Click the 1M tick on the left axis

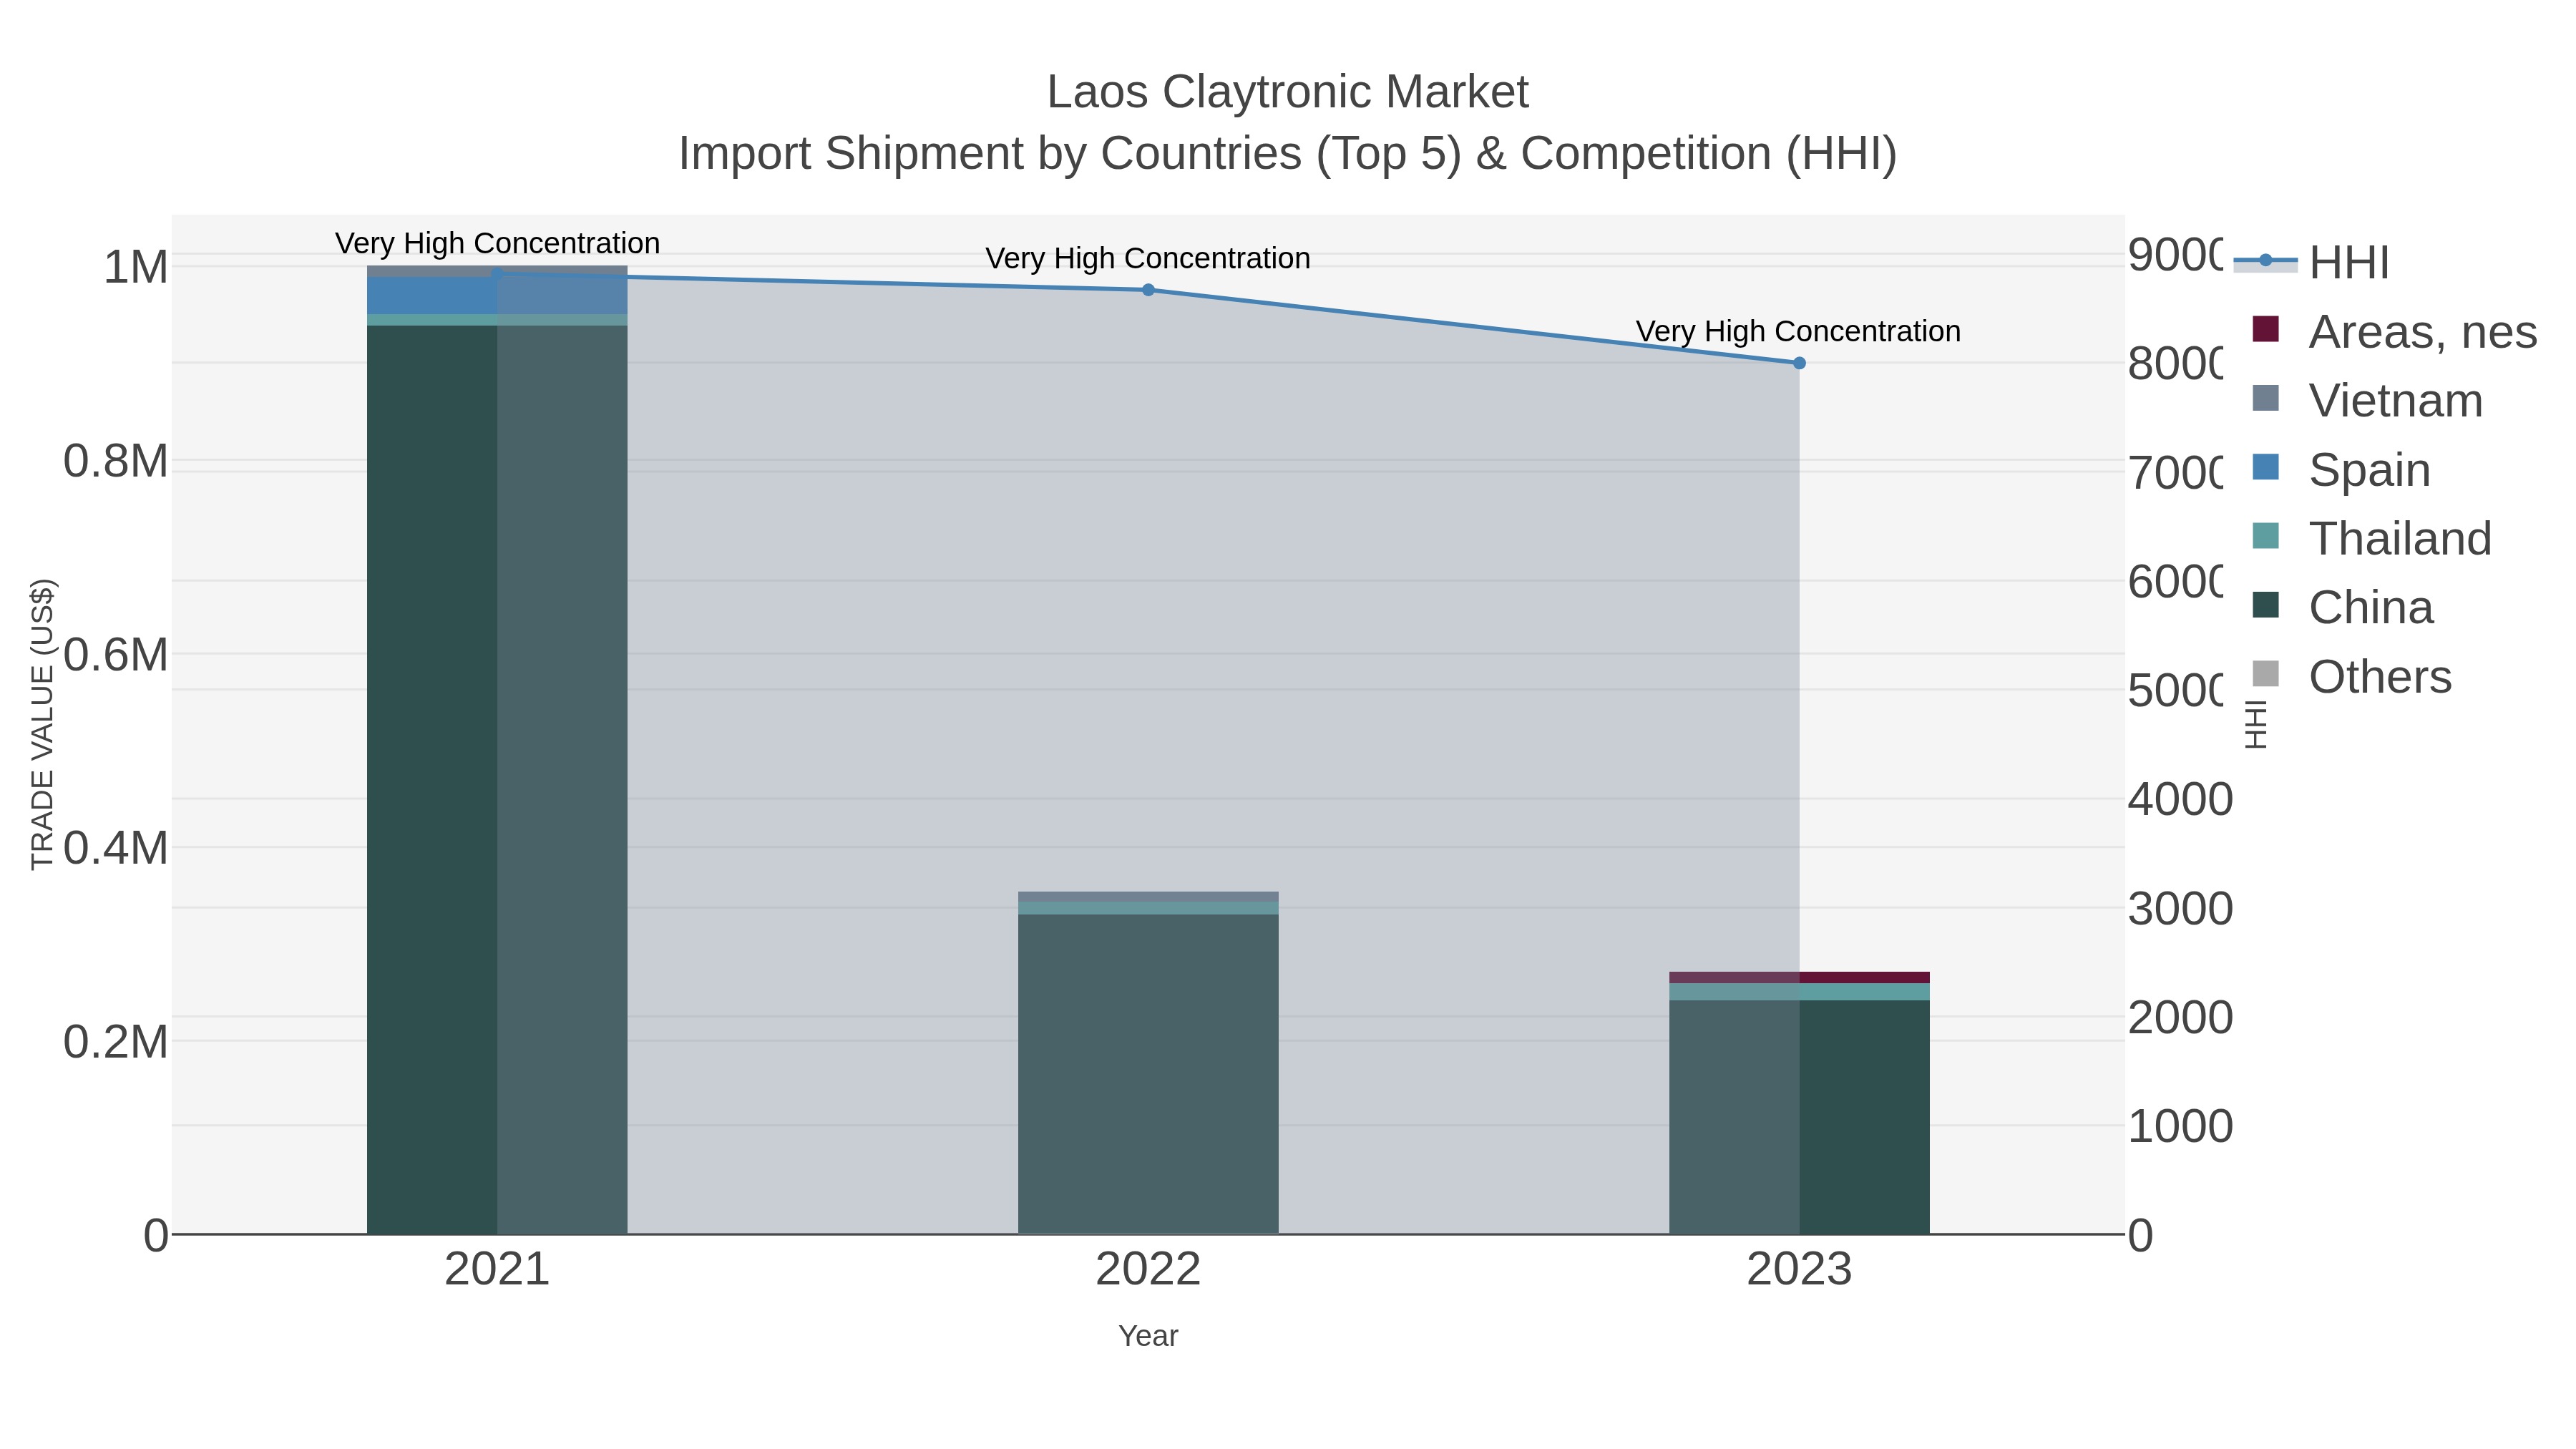coord(136,267)
